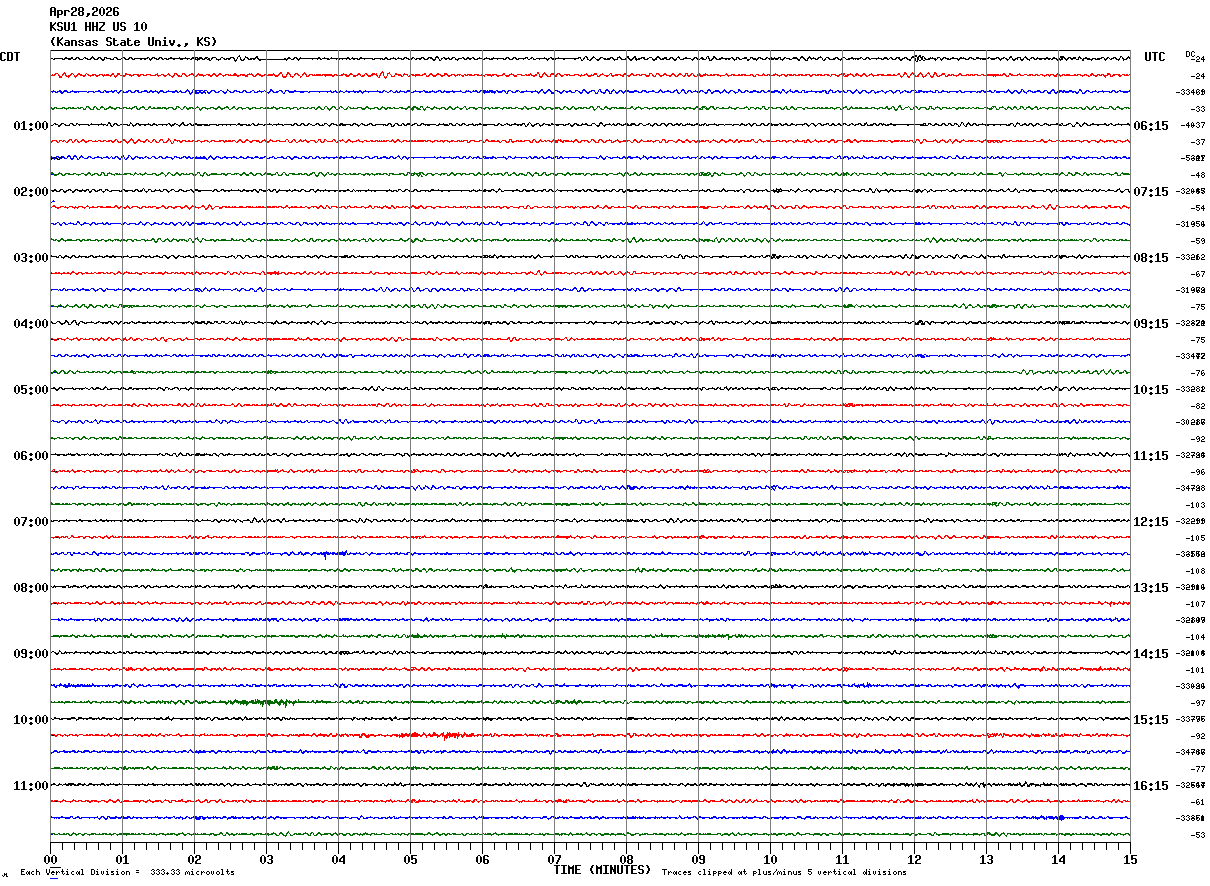
Task: Click the UTC timezone label
Action: coord(1155,57)
